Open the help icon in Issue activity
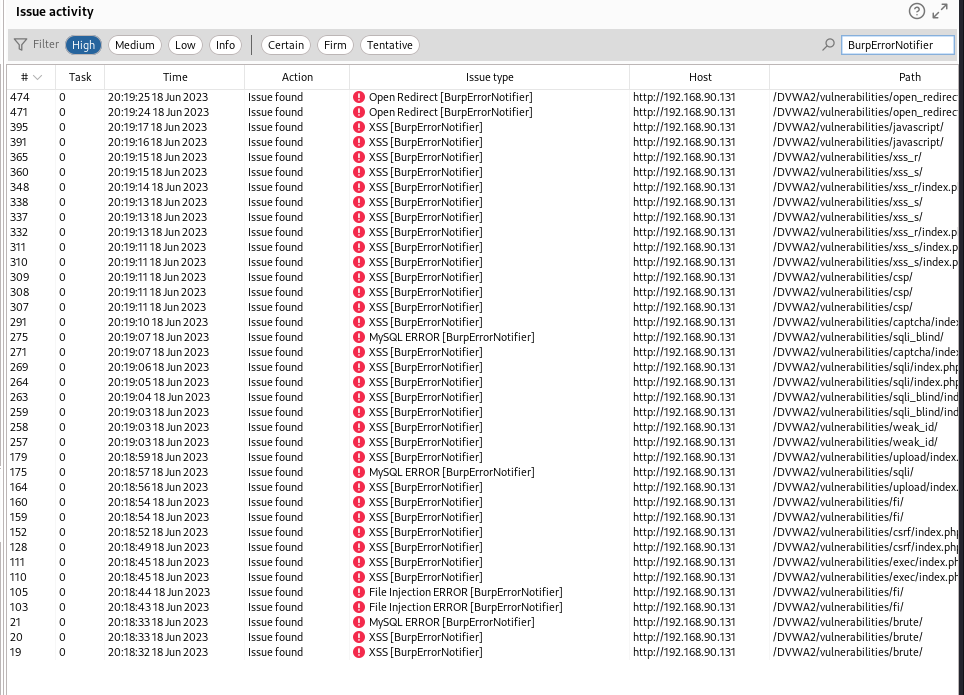Screen dimensions: 964x695 point(917,11)
